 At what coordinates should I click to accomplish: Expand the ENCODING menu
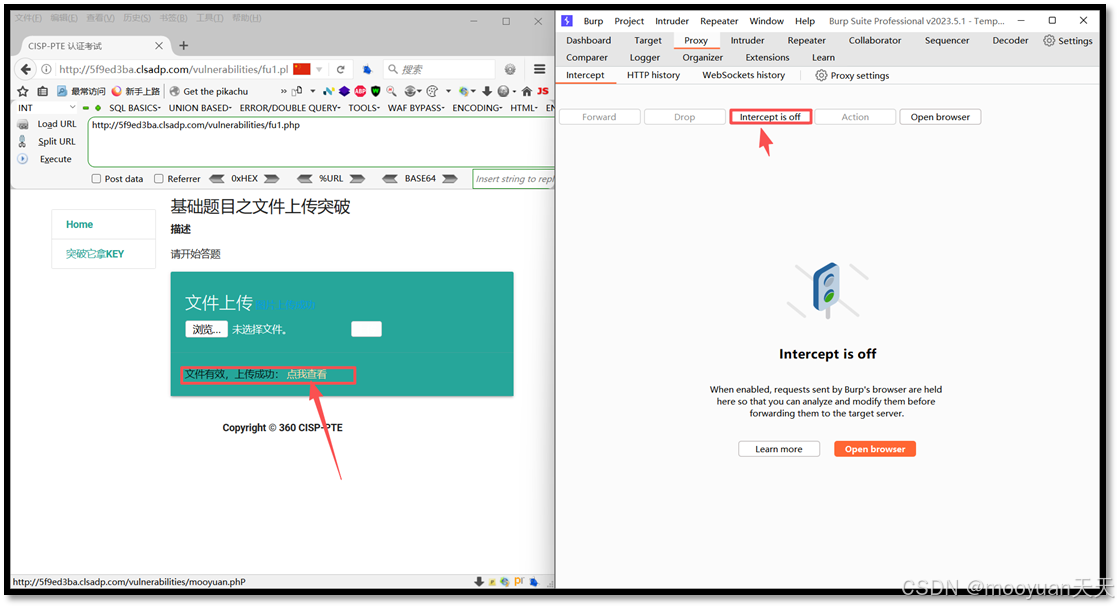click(x=477, y=108)
